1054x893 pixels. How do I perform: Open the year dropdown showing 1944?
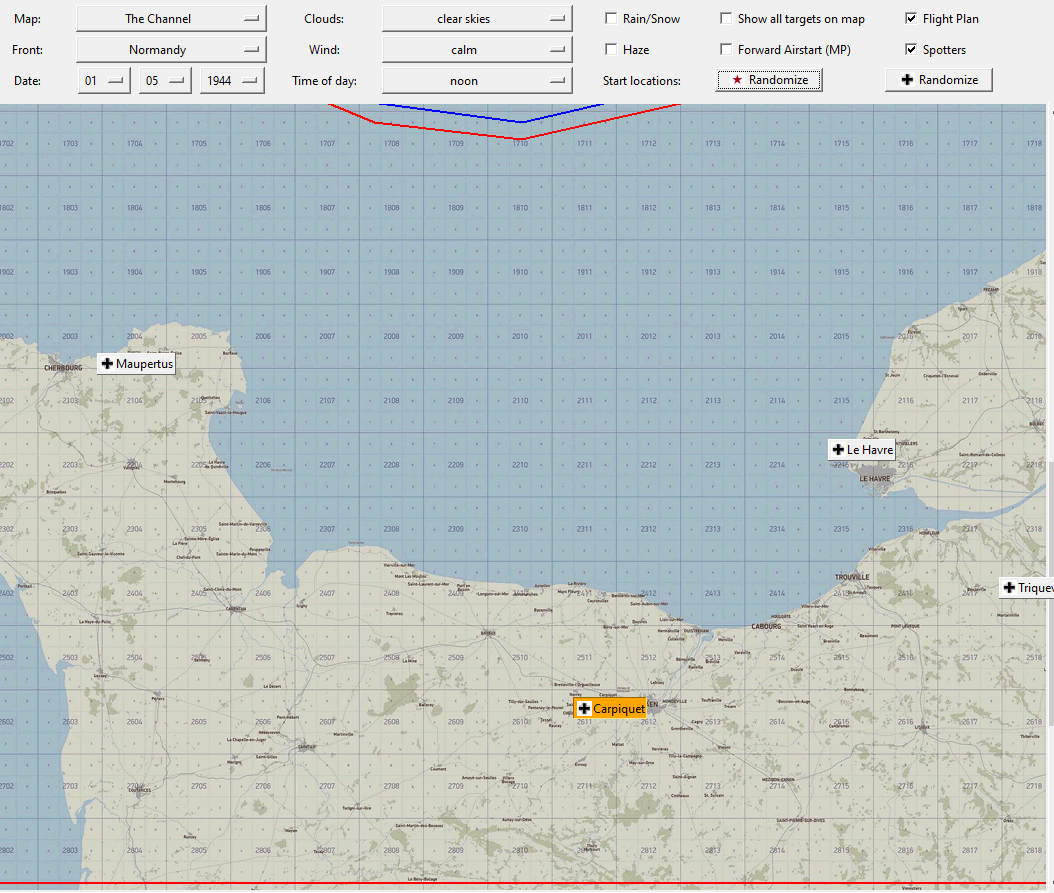(232, 81)
